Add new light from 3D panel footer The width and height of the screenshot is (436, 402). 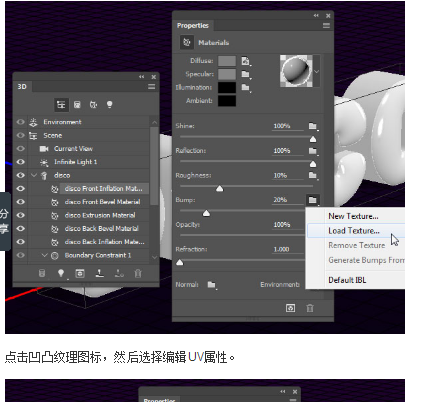click(61, 274)
